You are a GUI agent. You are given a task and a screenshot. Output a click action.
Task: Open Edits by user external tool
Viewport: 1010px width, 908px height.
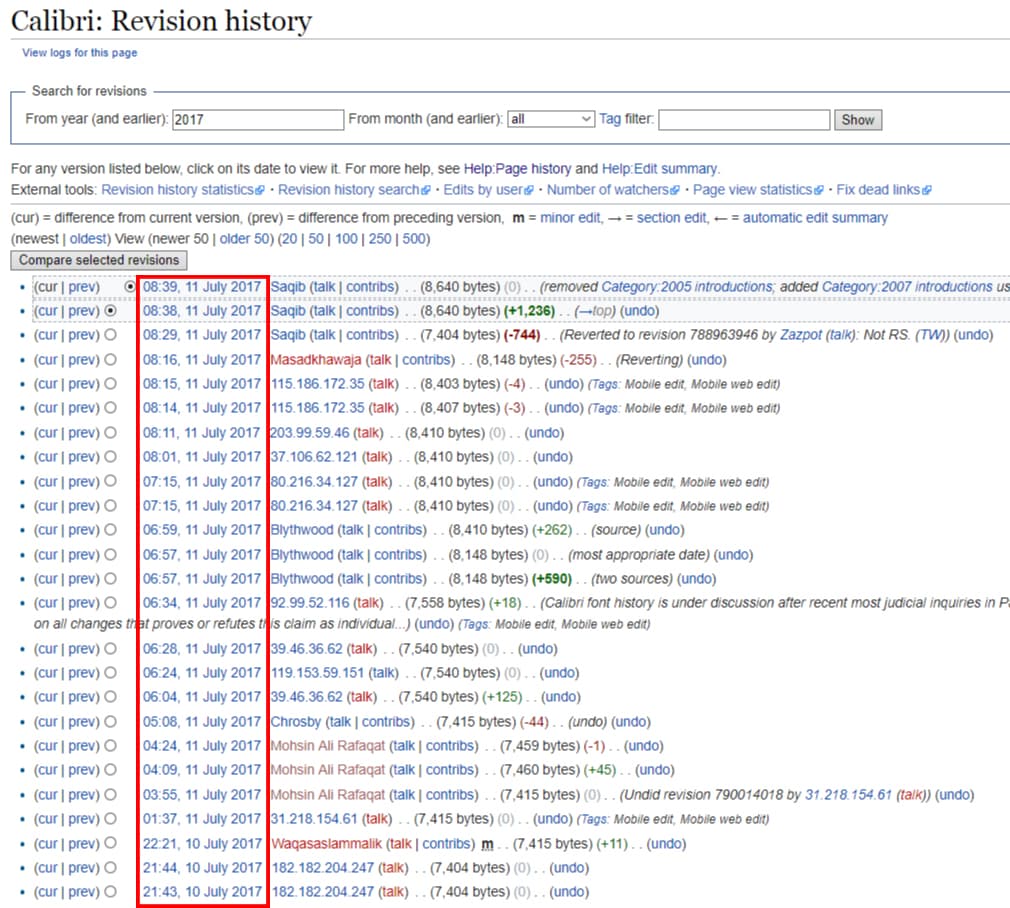(x=488, y=190)
